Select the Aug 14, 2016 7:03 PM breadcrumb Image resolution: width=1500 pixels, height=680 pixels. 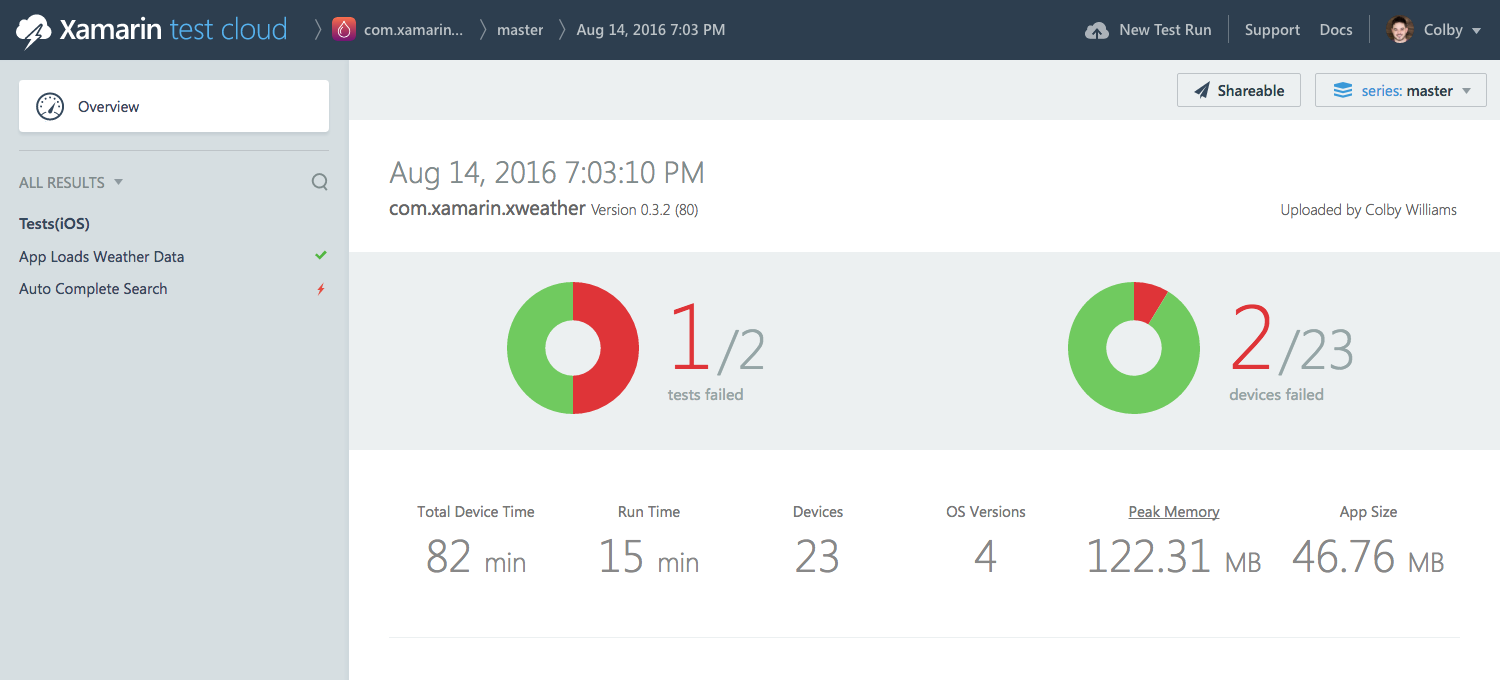coord(651,30)
